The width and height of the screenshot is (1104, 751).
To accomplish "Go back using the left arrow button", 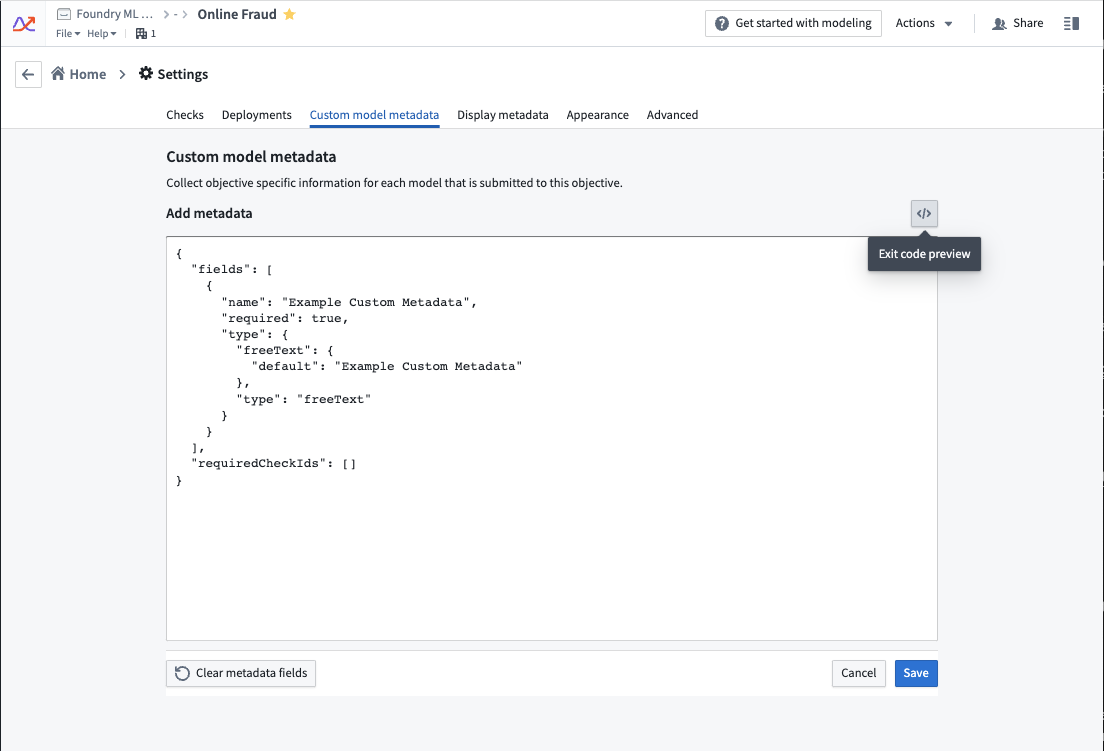I will click(x=28, y=74).
